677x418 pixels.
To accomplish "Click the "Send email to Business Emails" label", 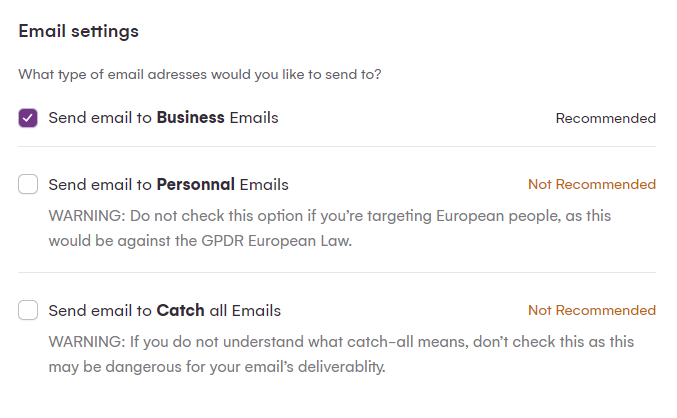I will tap(163, 118).
